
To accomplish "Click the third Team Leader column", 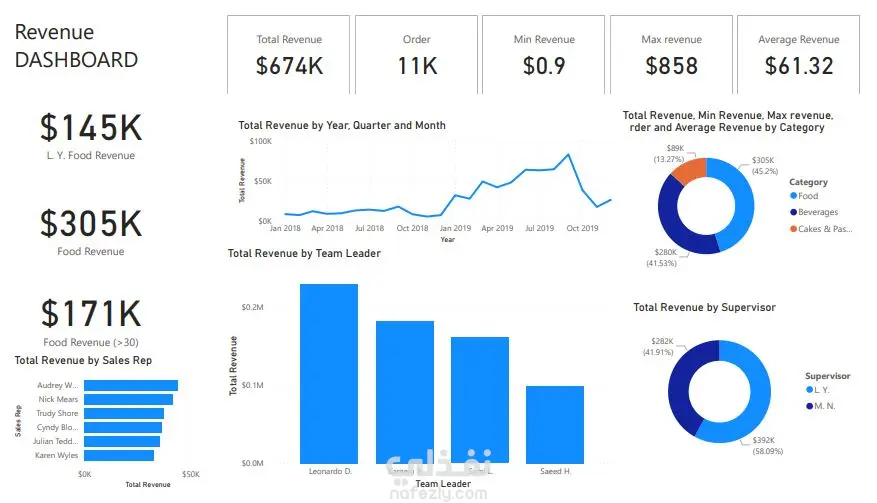I will 480,400.
